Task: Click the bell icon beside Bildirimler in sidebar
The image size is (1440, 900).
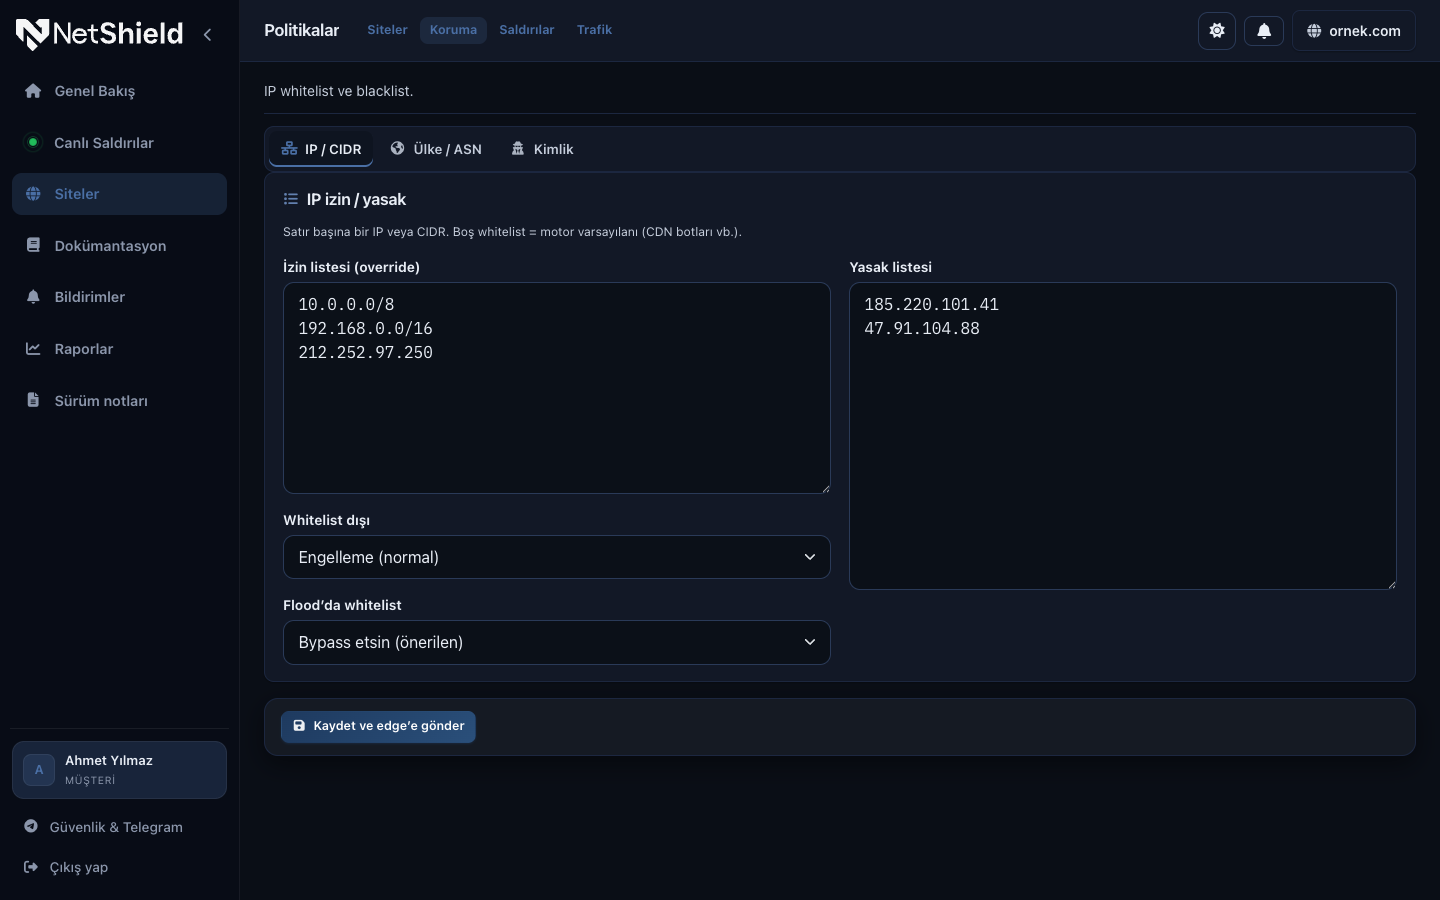Action: [33, 297]
